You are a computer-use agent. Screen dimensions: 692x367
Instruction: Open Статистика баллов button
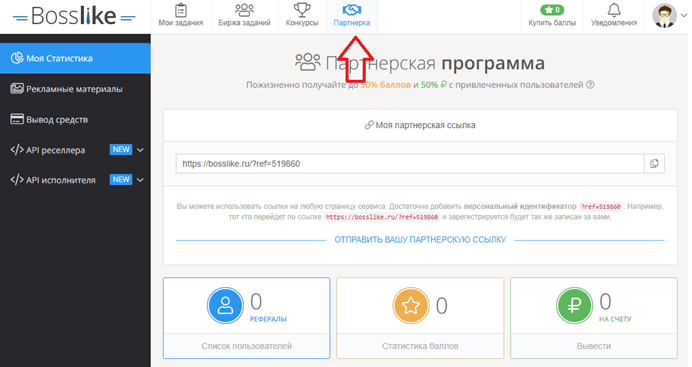(420, 346)
